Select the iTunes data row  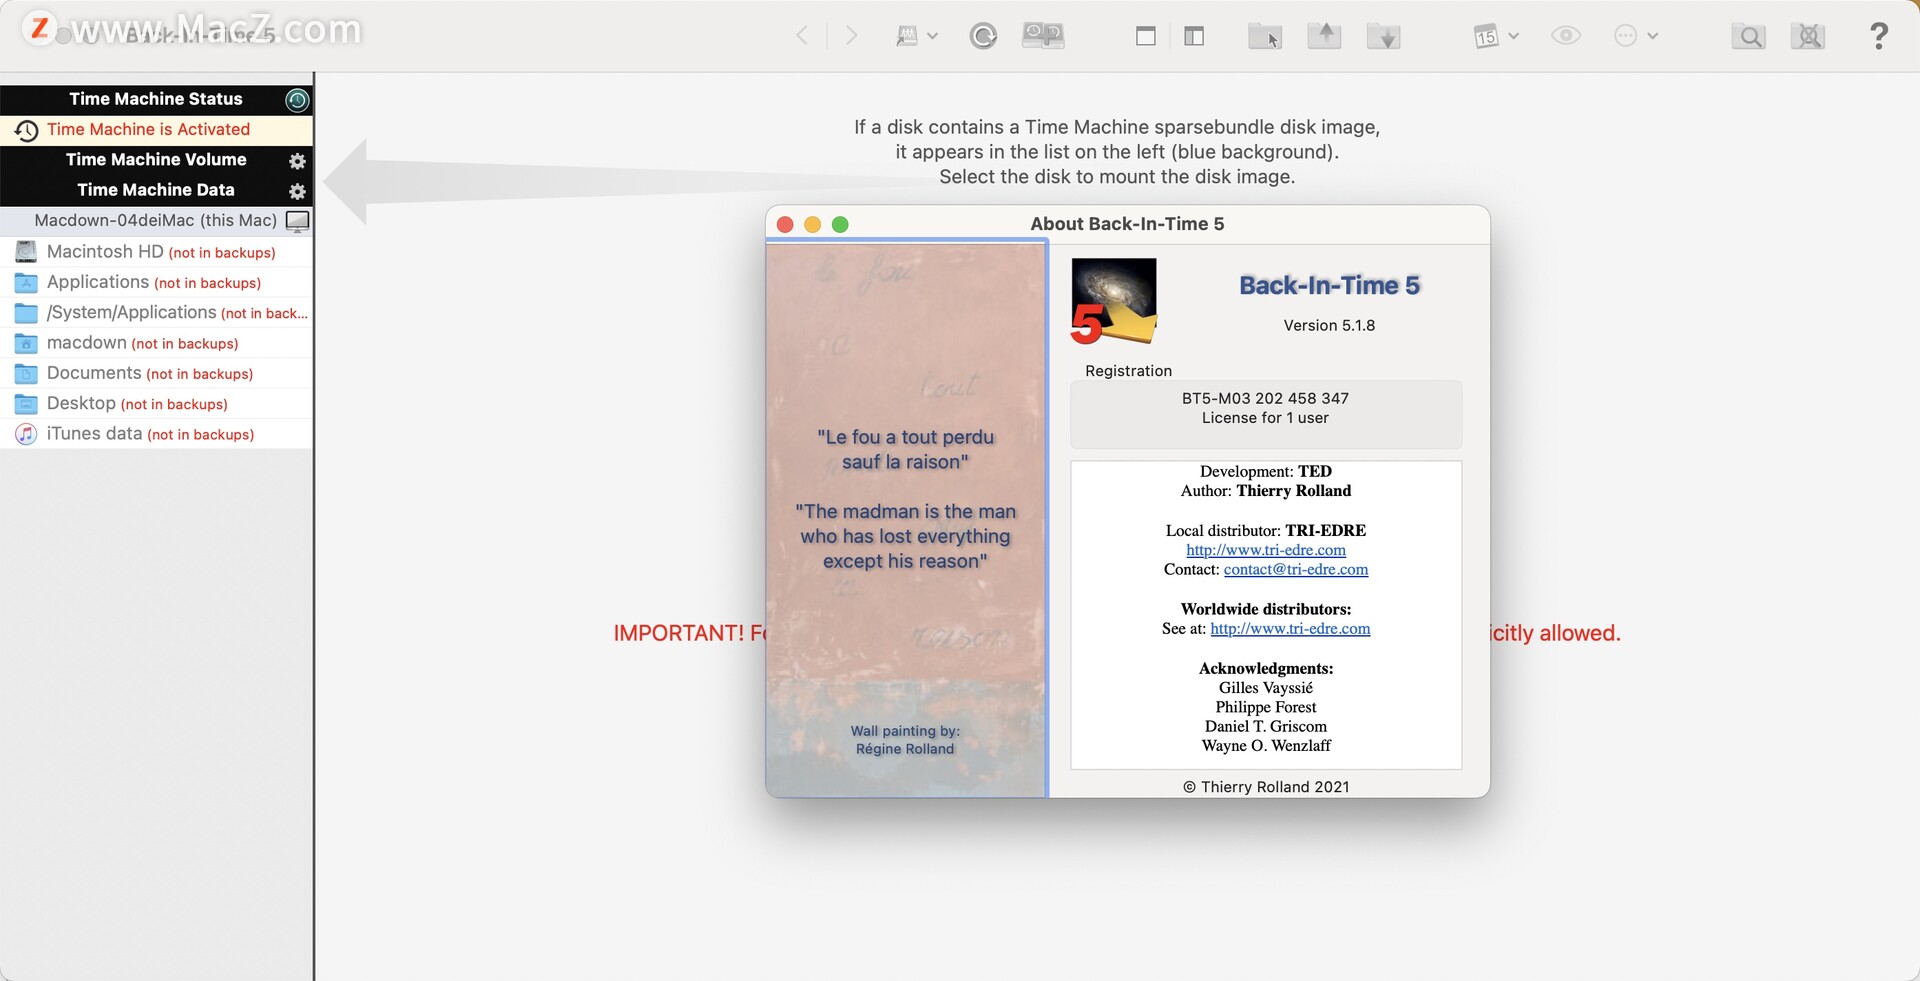156,434
